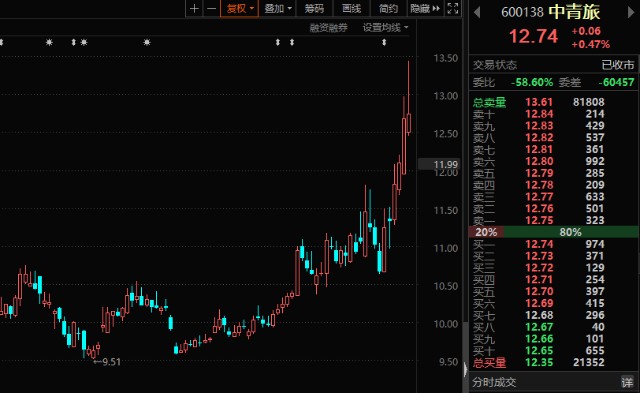Click the 总买量 12.35 row

[554, 362]
